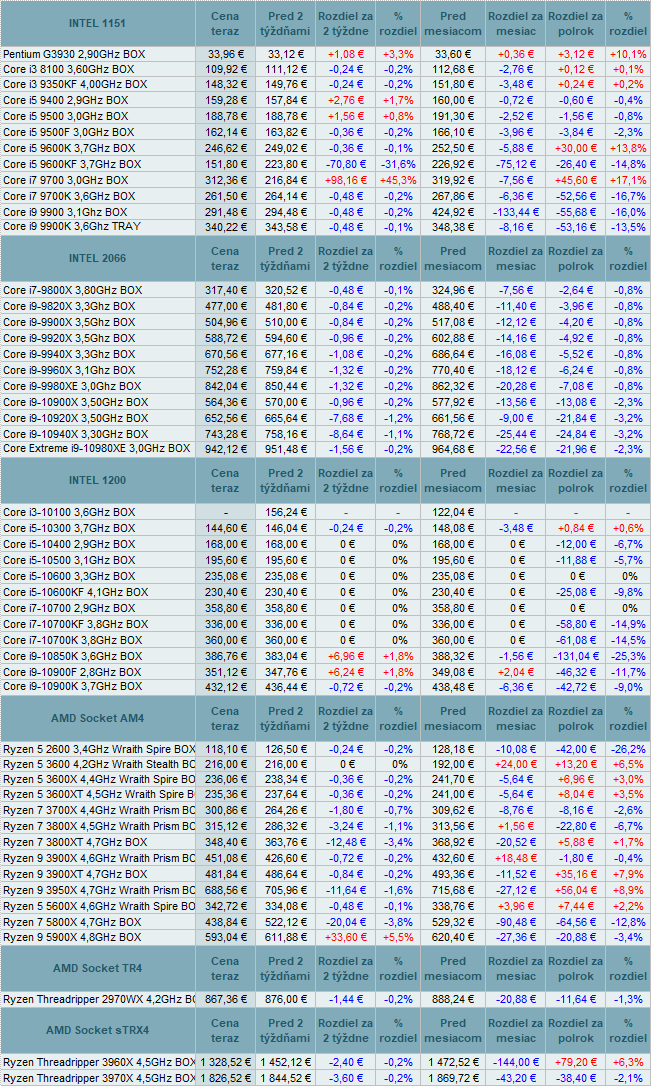Select Ryzen 7 5800X 4,7GHz BOX
Screen dimensions: 651x1086
tap(72, 923)
